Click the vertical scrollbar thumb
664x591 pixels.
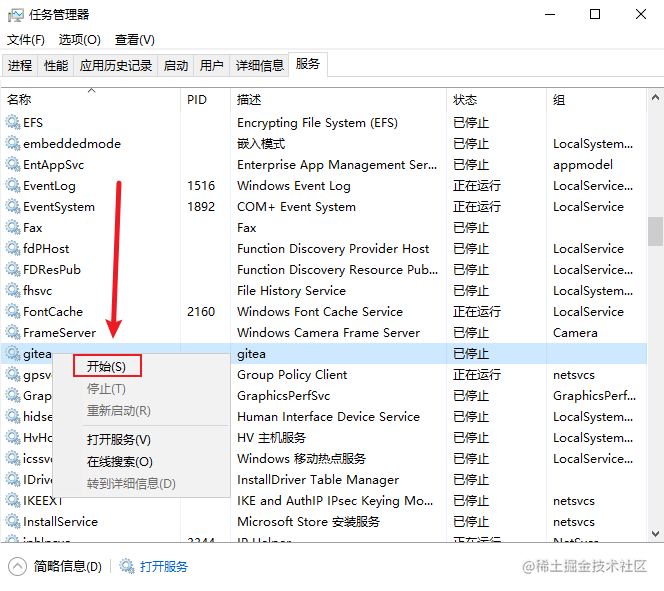pyautogui.click(x=655, y=231)
